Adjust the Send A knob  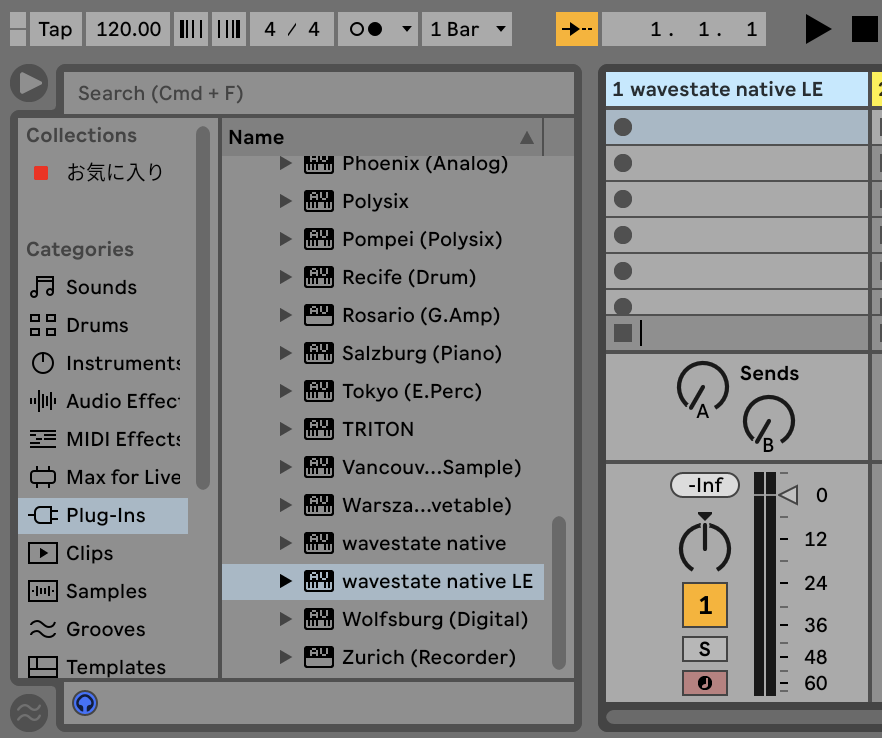[703, 388]
